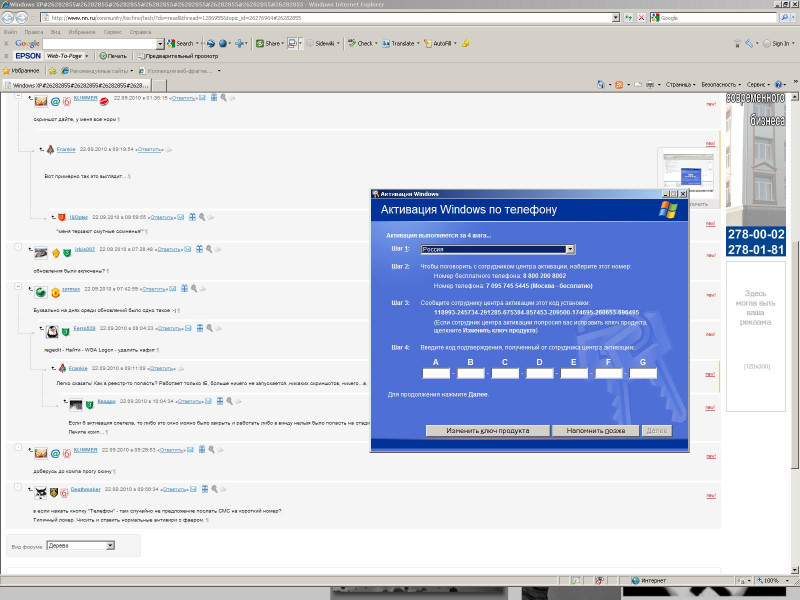Go forward with the browser Forward arrow
Screen dimensions: 800x600
[22, 17]
